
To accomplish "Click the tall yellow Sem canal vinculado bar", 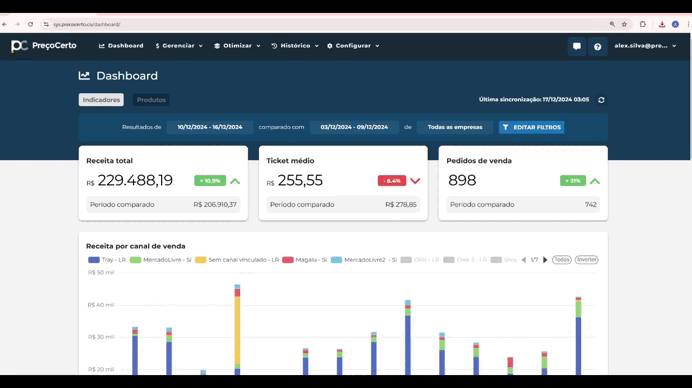I will pos(237,330).
